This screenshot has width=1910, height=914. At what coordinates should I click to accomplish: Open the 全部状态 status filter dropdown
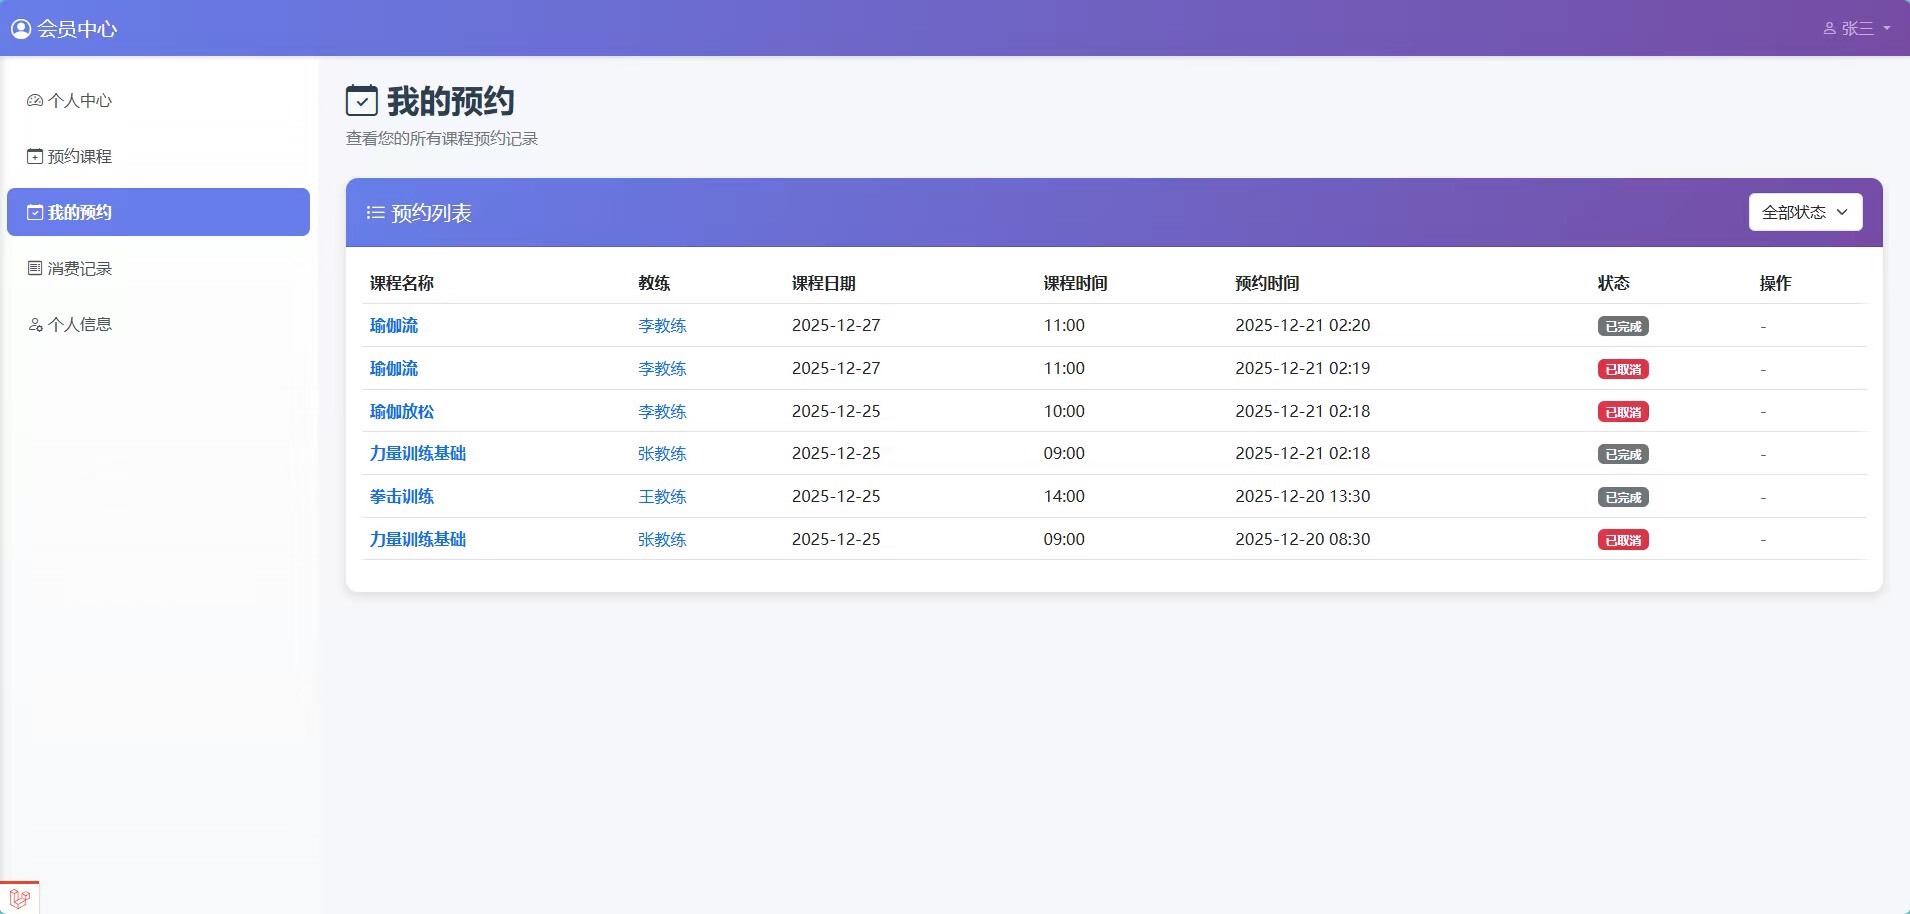click(x=1805, y=212)
